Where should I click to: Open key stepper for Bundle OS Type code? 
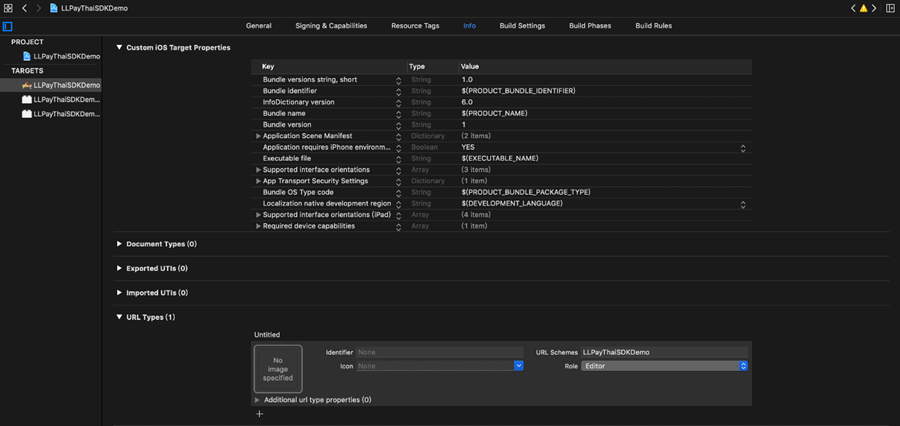(398, 192)
